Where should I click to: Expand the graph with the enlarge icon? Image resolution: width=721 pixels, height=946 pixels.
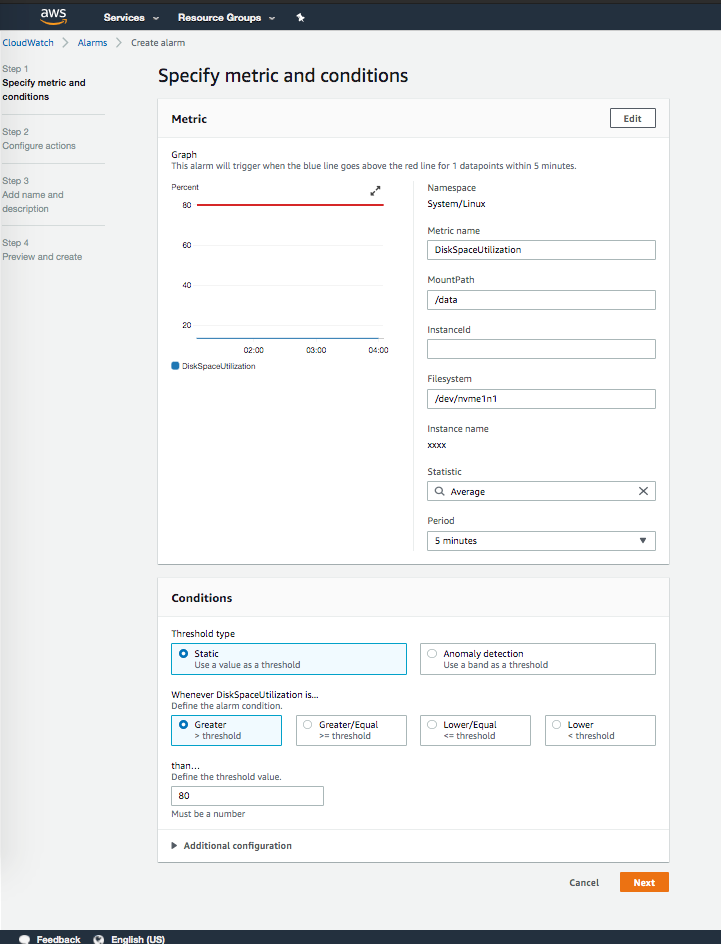click(x=375, y=190)
